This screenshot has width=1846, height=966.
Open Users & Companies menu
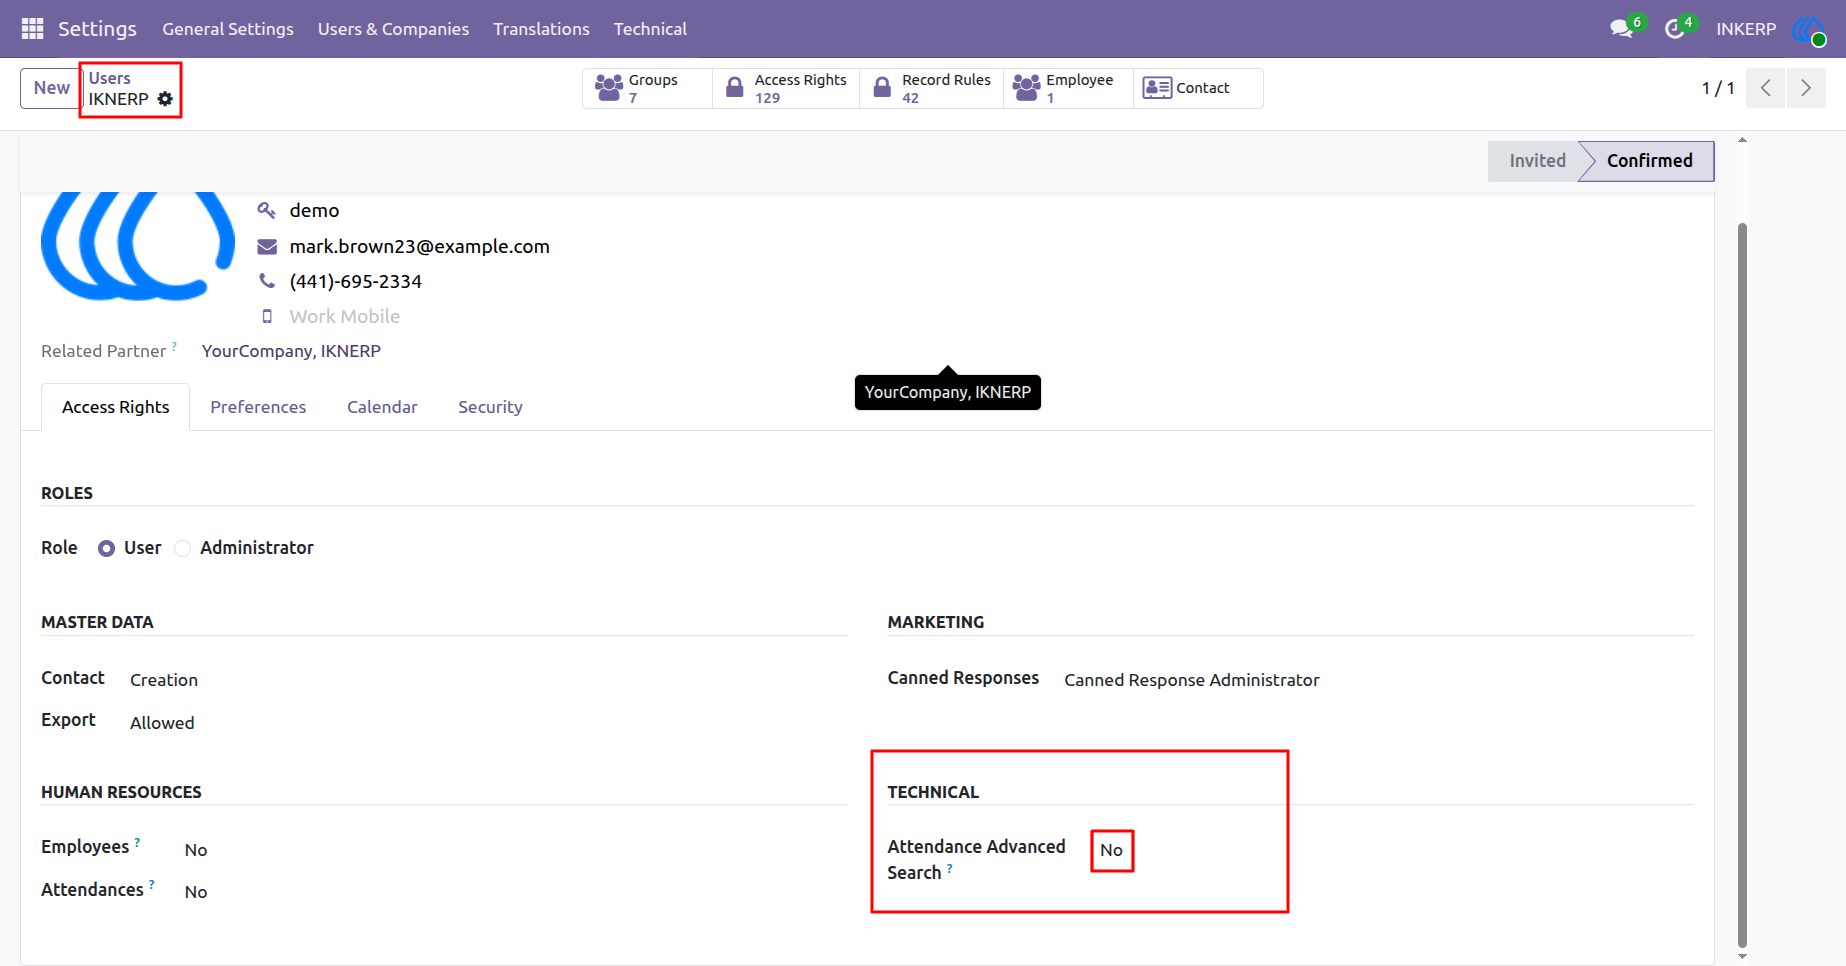[x=393, y=29]
